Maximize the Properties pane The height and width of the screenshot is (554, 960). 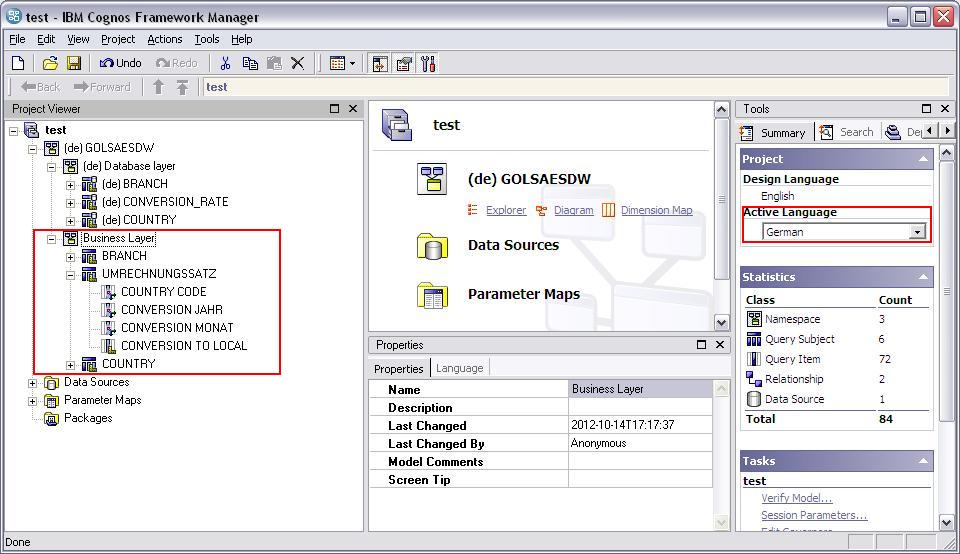701,345
